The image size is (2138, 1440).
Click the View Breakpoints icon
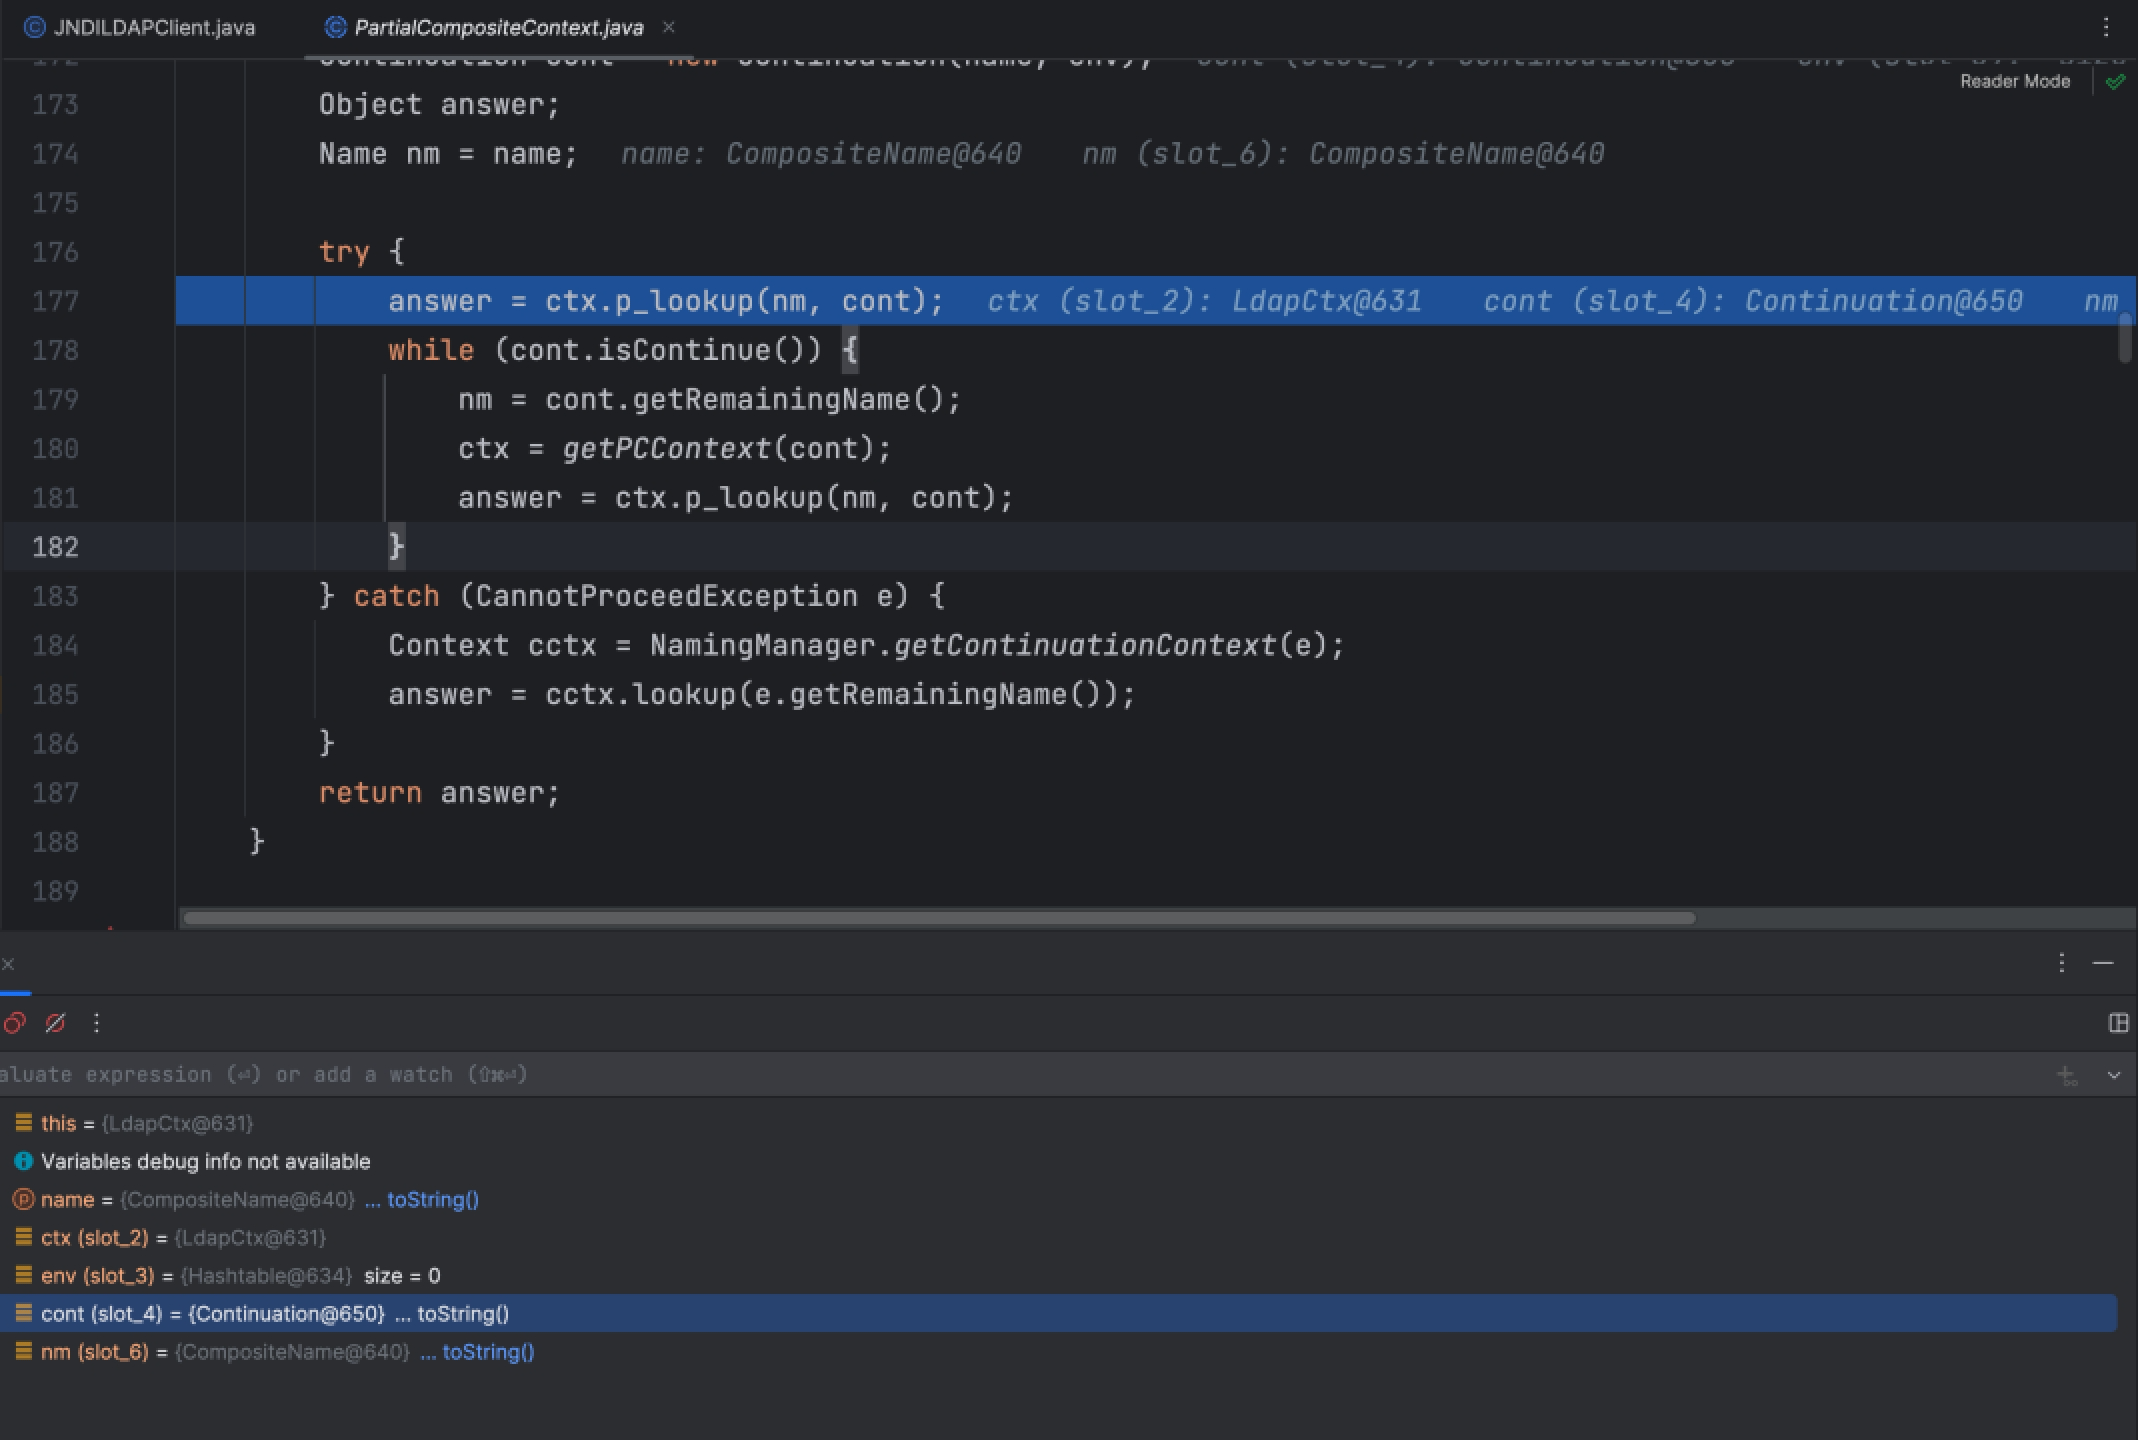(x=14, y=1023)
